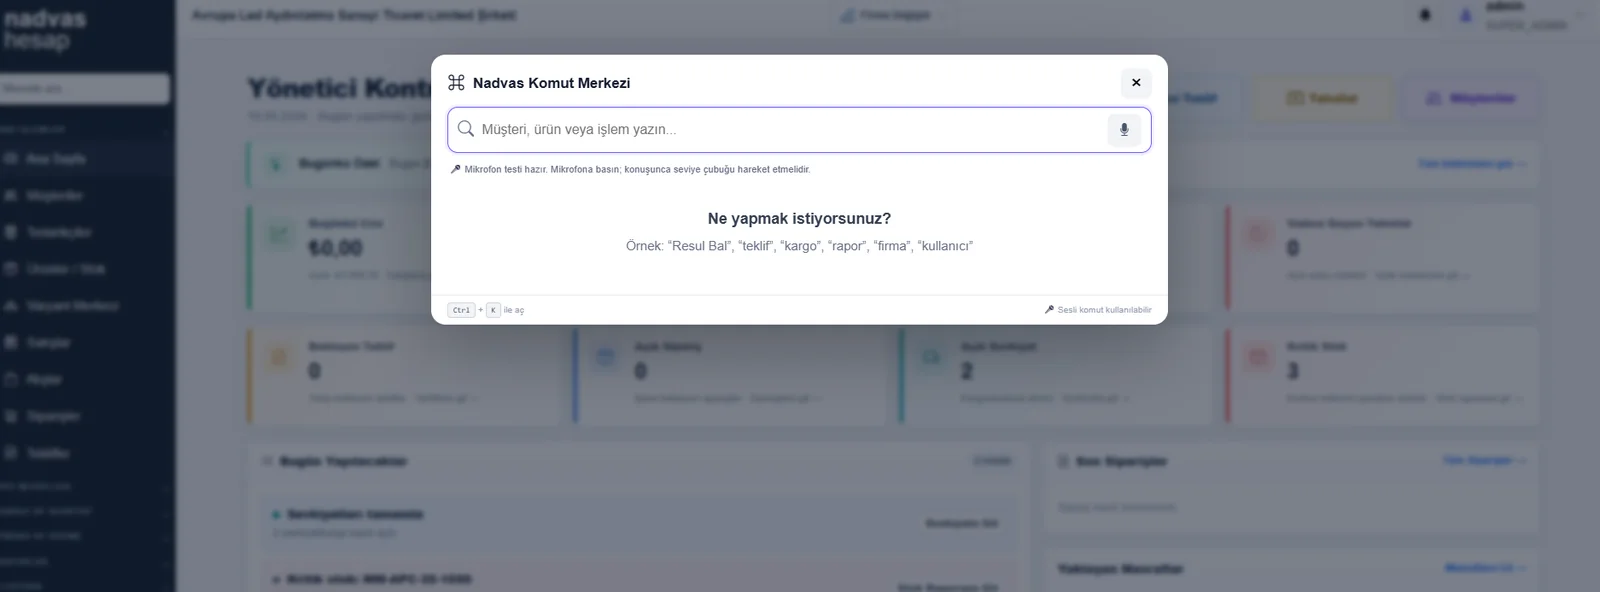Image resolution: width=1600 pixels, height=592 pixels.
Task: Click the K key badge in footer
Action: (493, 310)
